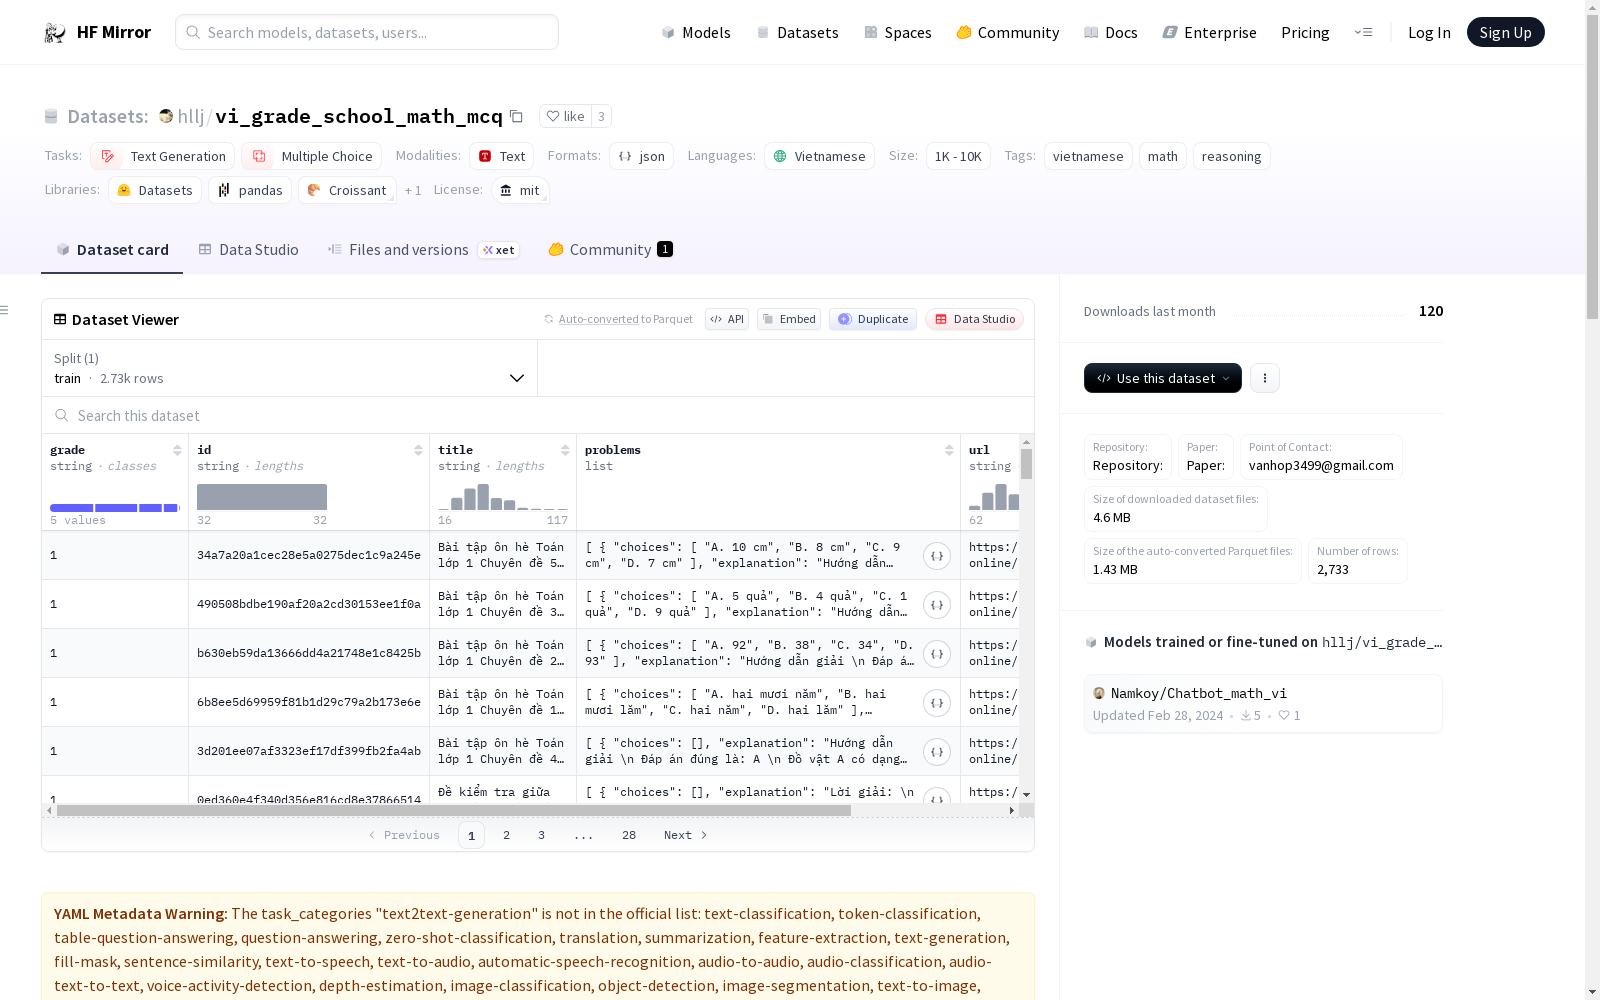Sort by the grade column icon
The height and width of the screenshot is (1000, 1600).
177,450
